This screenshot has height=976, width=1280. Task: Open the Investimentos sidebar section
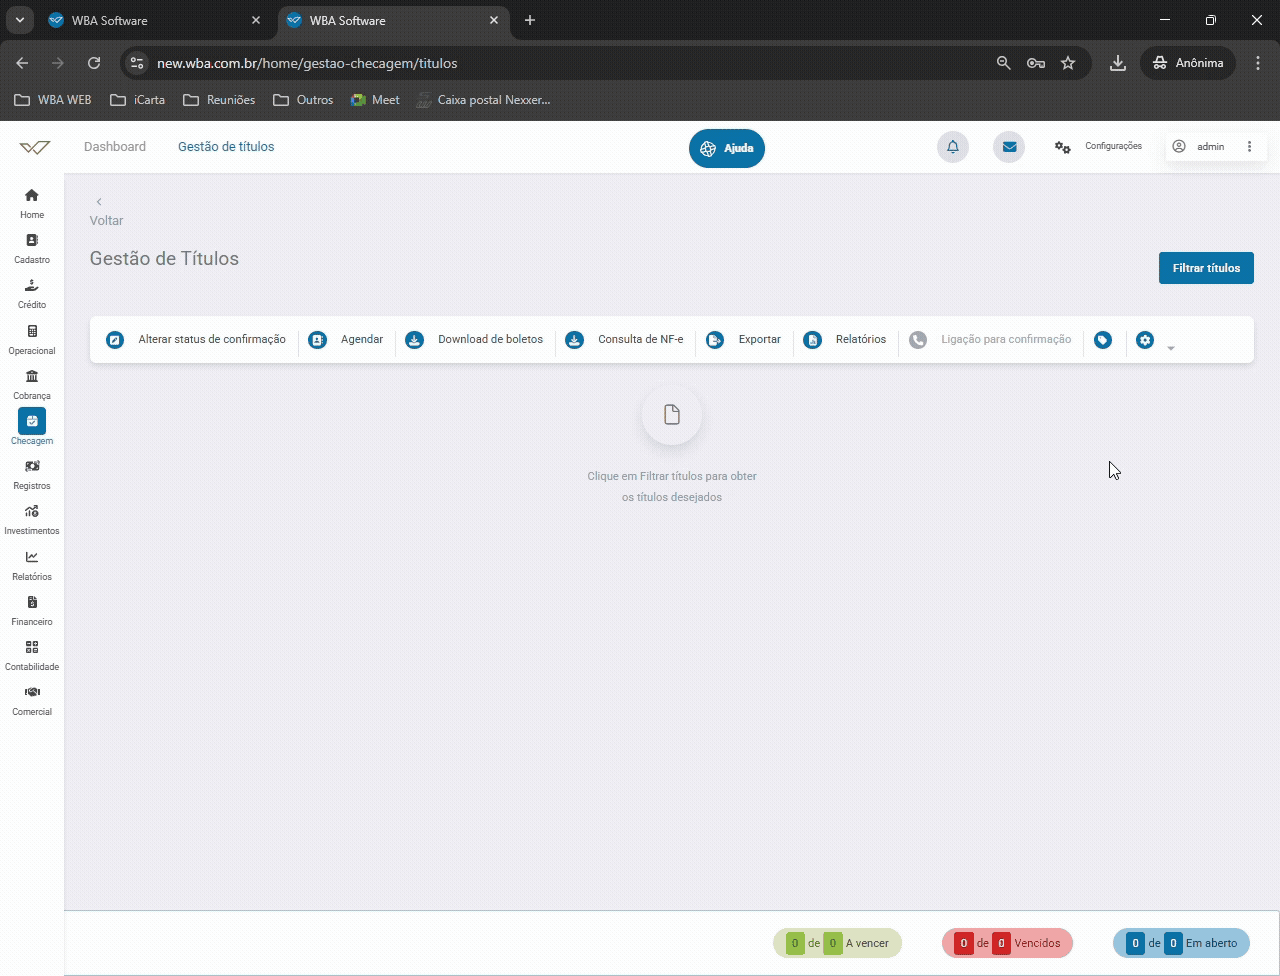point(32,519)
